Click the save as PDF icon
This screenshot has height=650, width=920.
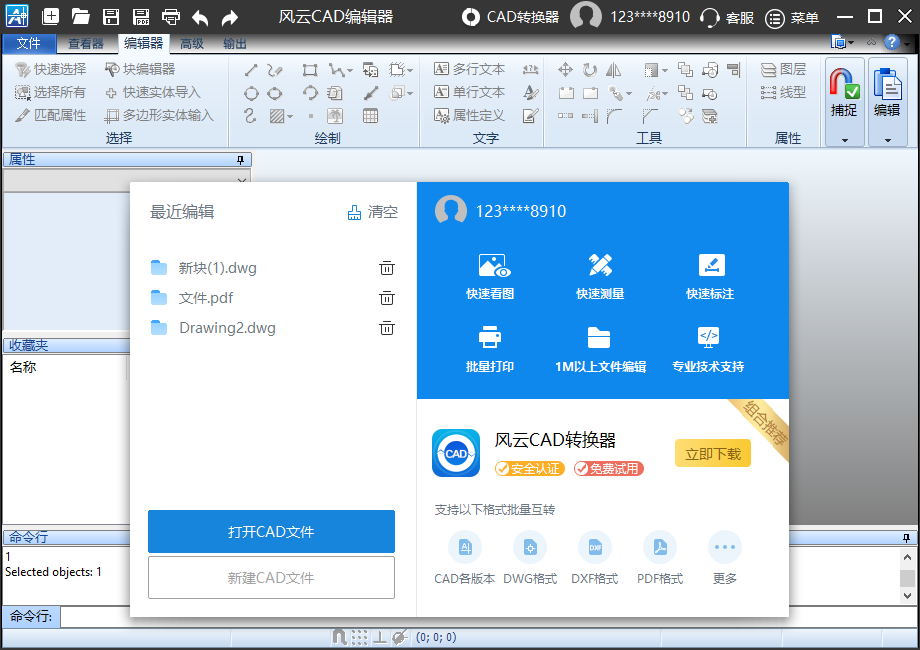tap(141, 16)
